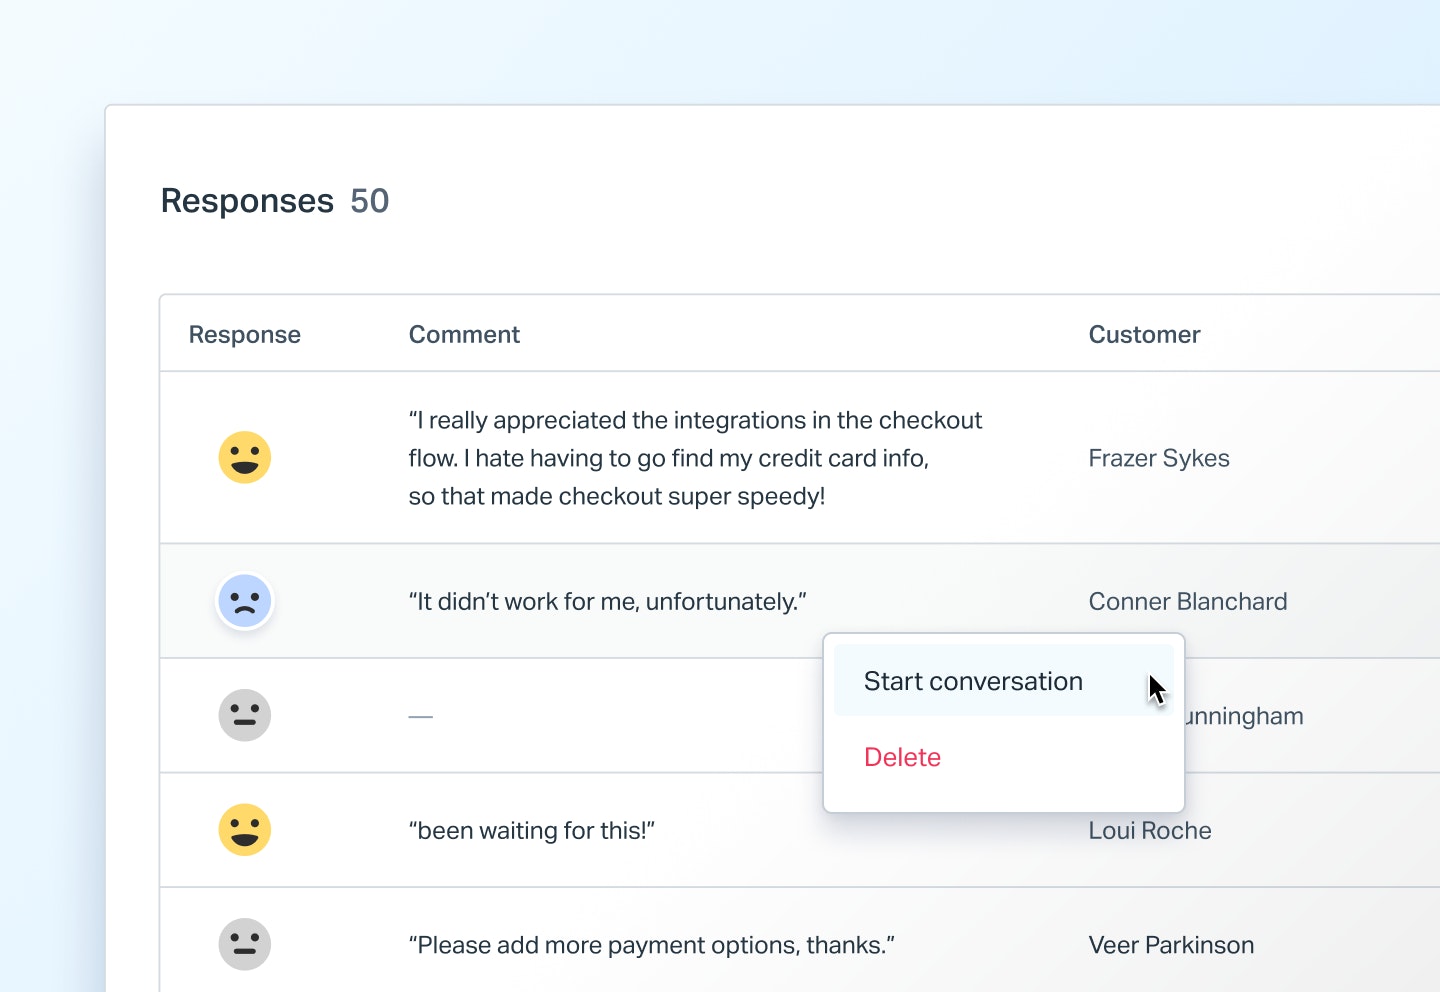The width and height of the screenshot is (1440, 992).
Task: Click the neutral face for Veer Parkinson
Action: (245, 944)
